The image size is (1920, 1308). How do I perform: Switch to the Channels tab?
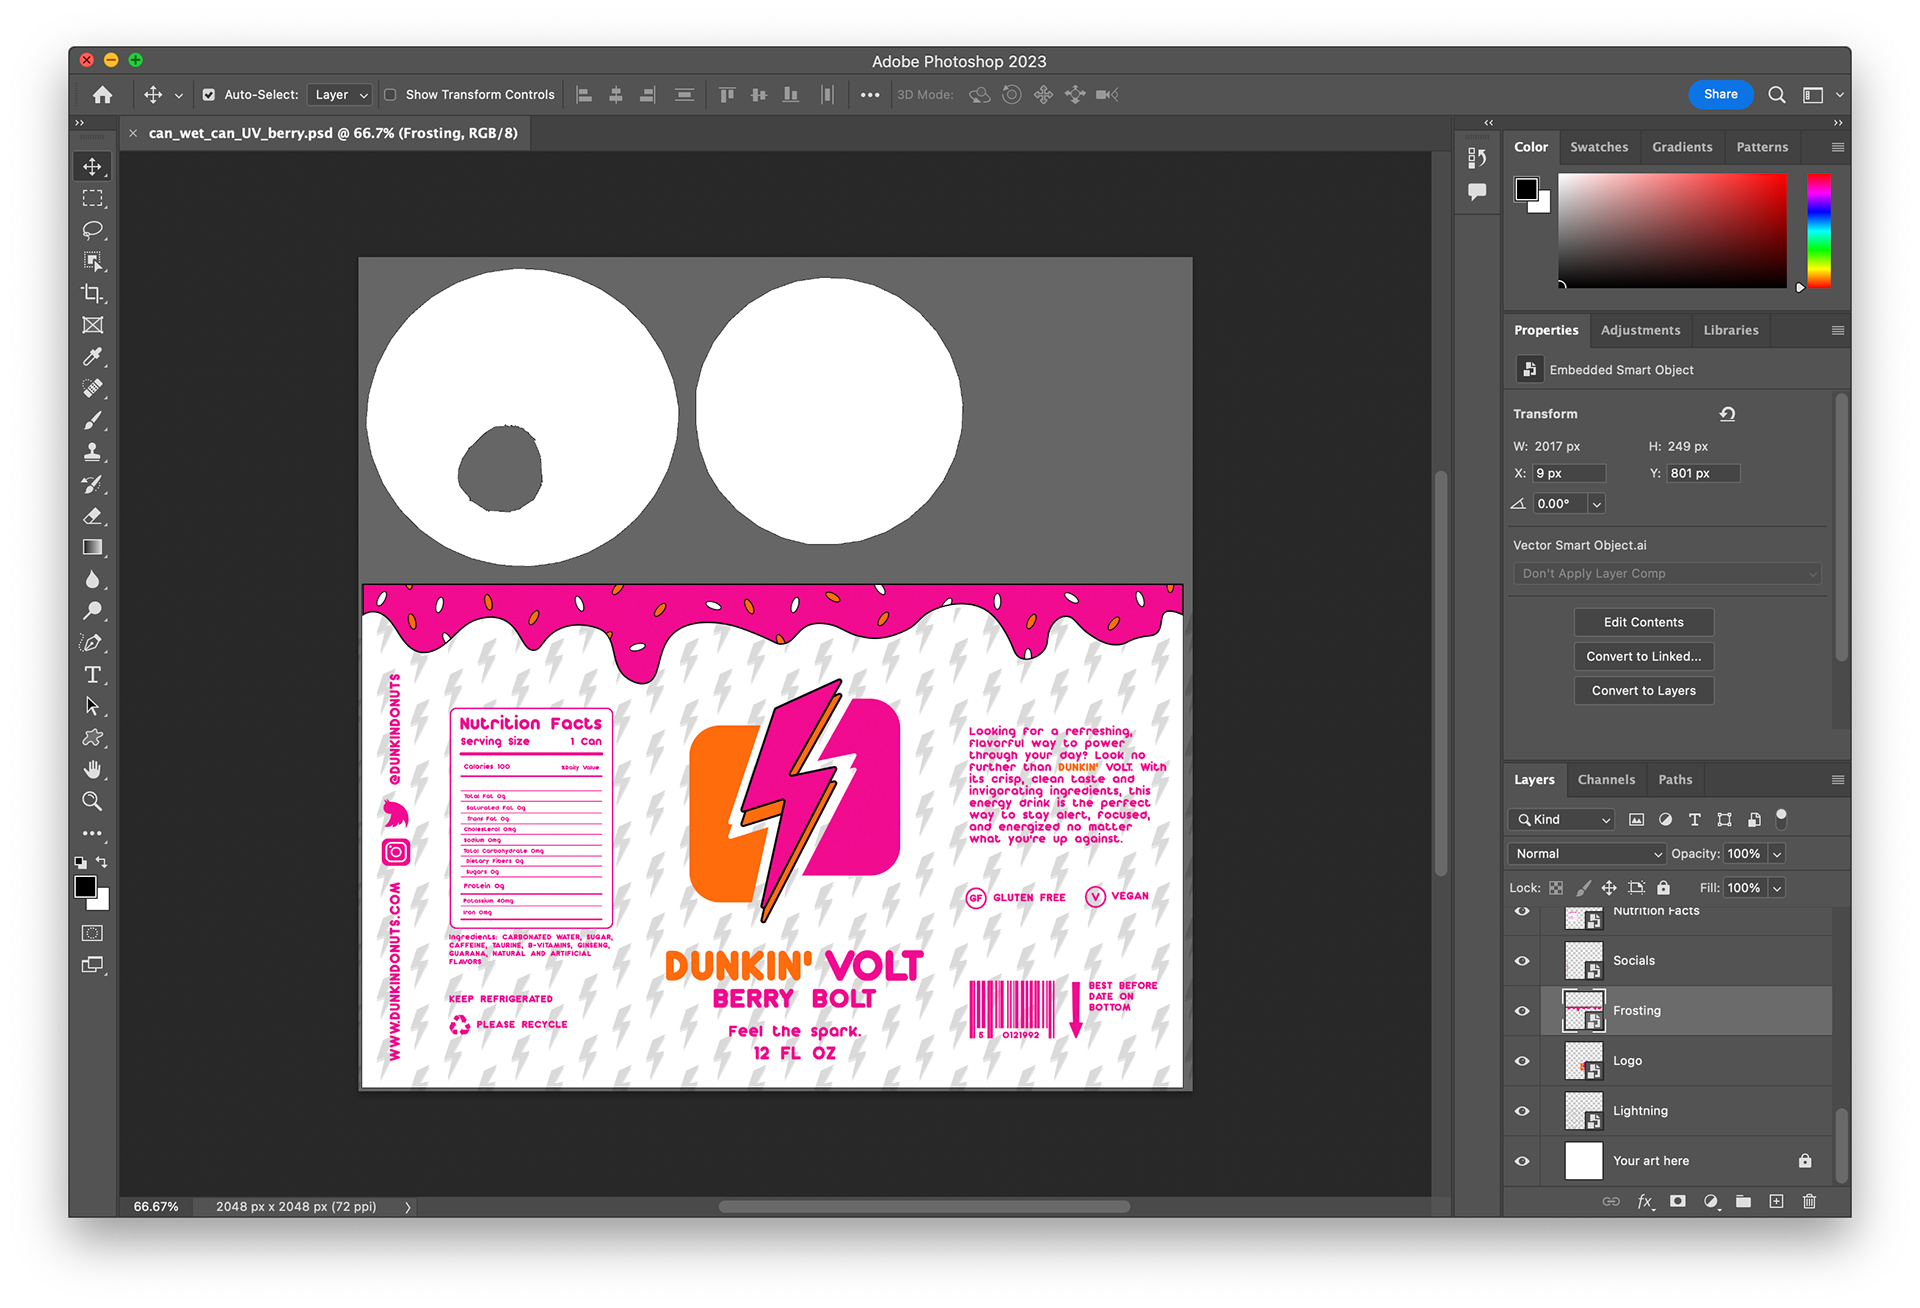click(x=1606, y=780)
